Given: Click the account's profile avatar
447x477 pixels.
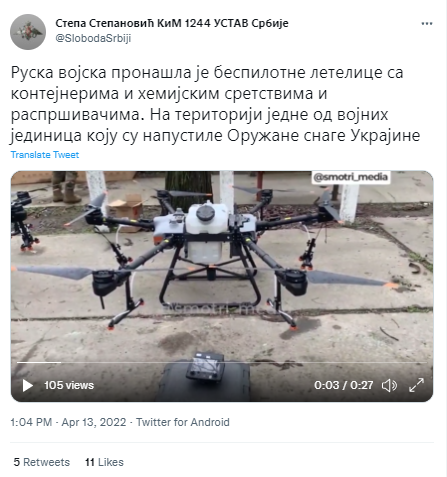Looking at the screenshot, I should [x=28, y=32].
